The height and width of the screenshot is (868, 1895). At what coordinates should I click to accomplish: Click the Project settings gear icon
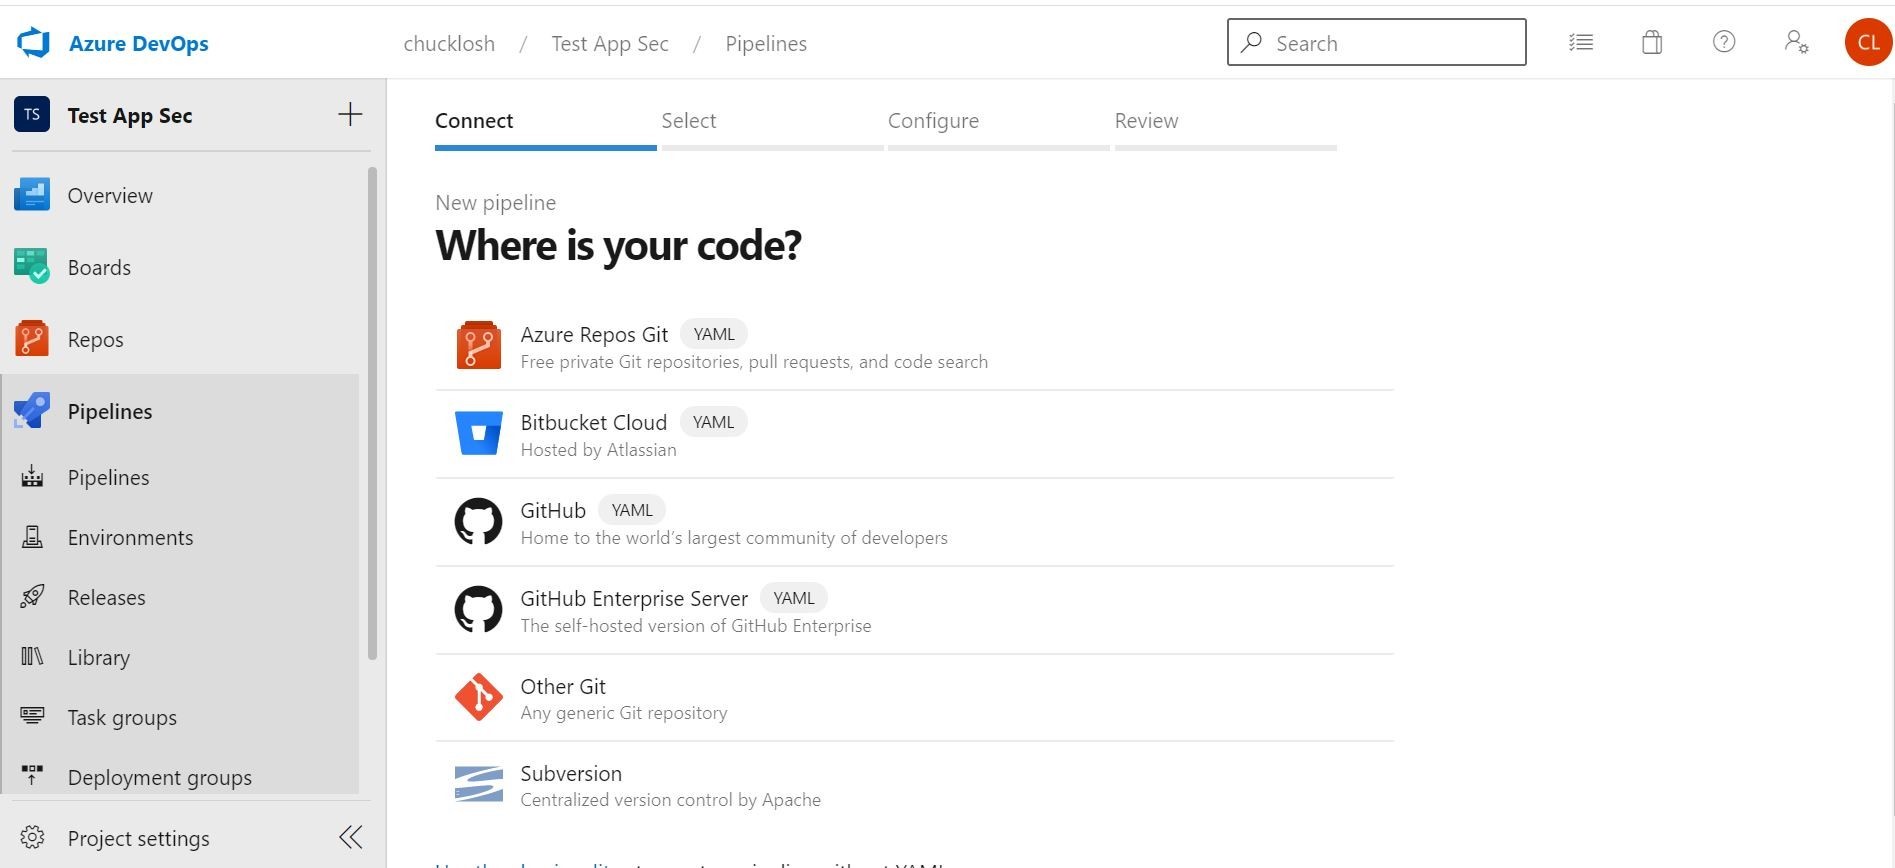pyautogui.click(x=32, y=837)
